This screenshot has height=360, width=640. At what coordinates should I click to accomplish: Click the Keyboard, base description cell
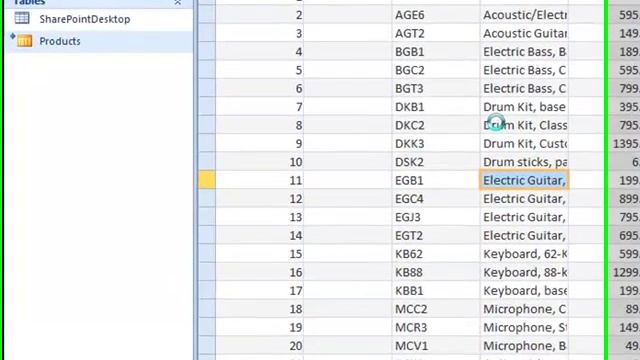point(524,290)
